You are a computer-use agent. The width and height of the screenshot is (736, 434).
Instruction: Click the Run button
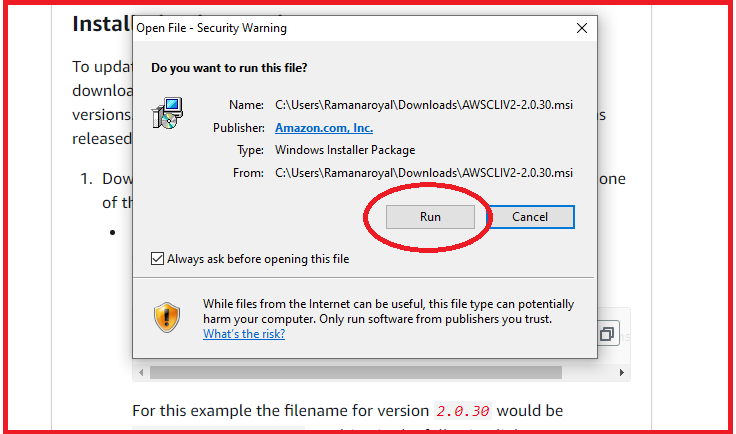click(430, 217)
